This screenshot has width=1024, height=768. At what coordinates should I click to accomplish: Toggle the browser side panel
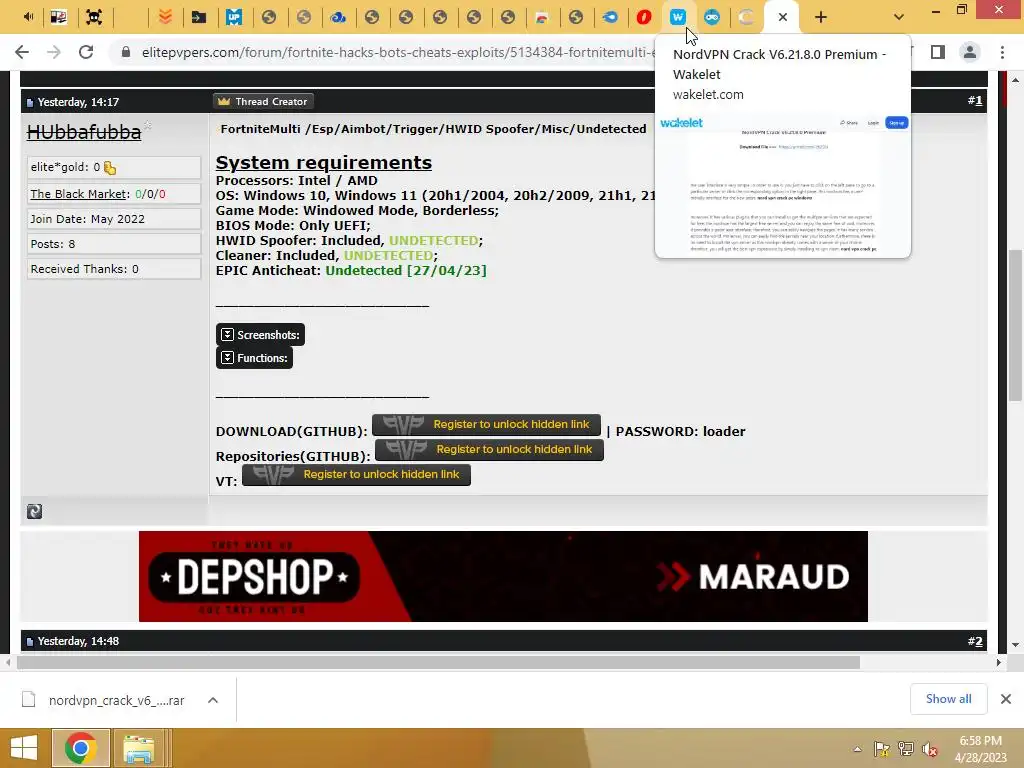point(938,52)
